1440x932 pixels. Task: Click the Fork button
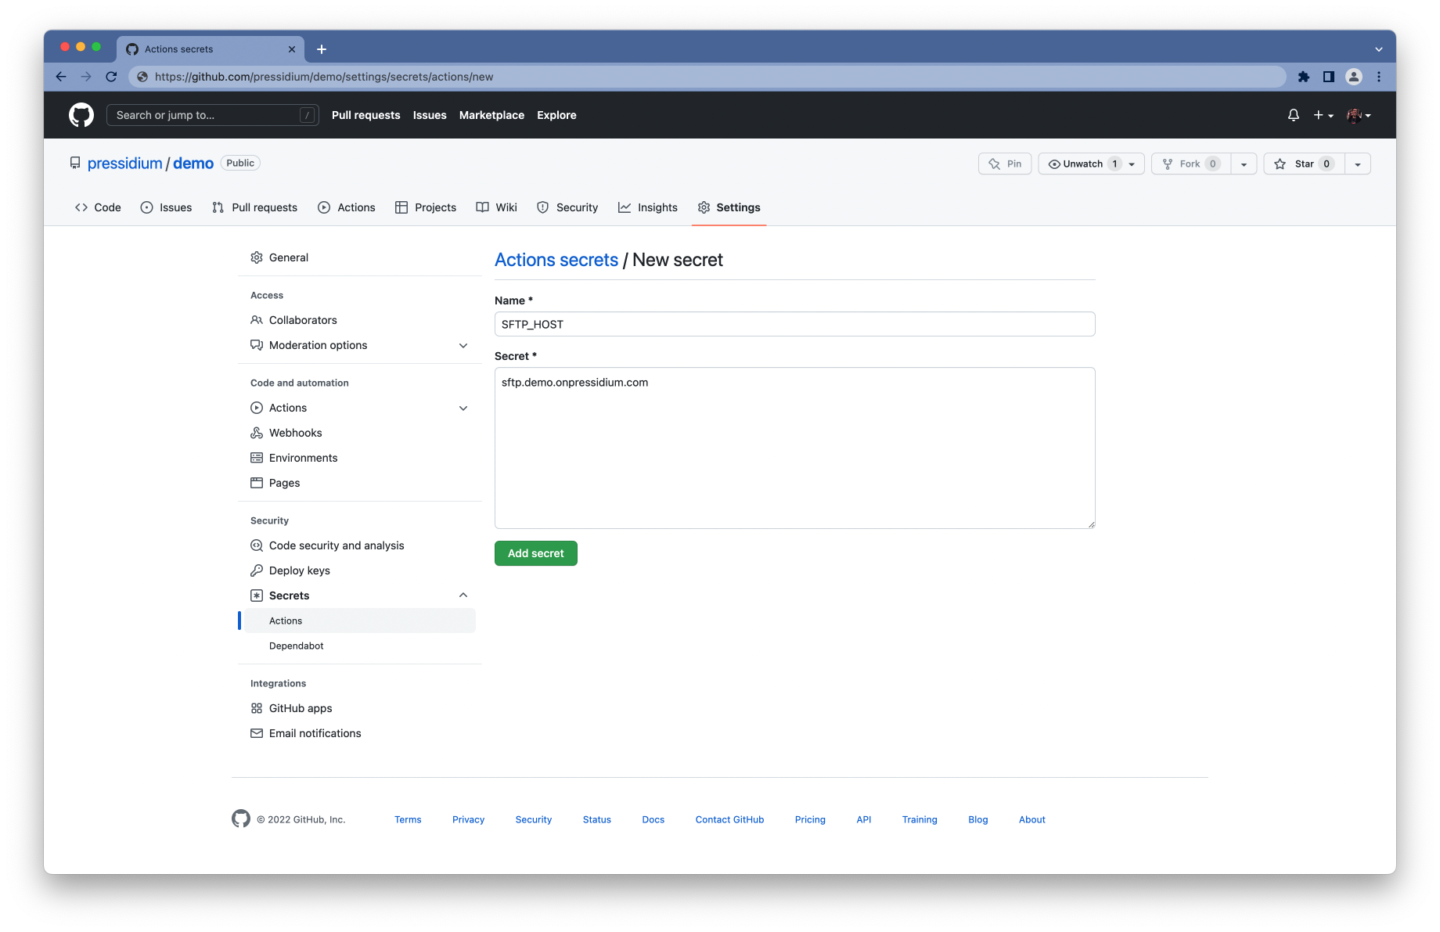[1190, 164]
